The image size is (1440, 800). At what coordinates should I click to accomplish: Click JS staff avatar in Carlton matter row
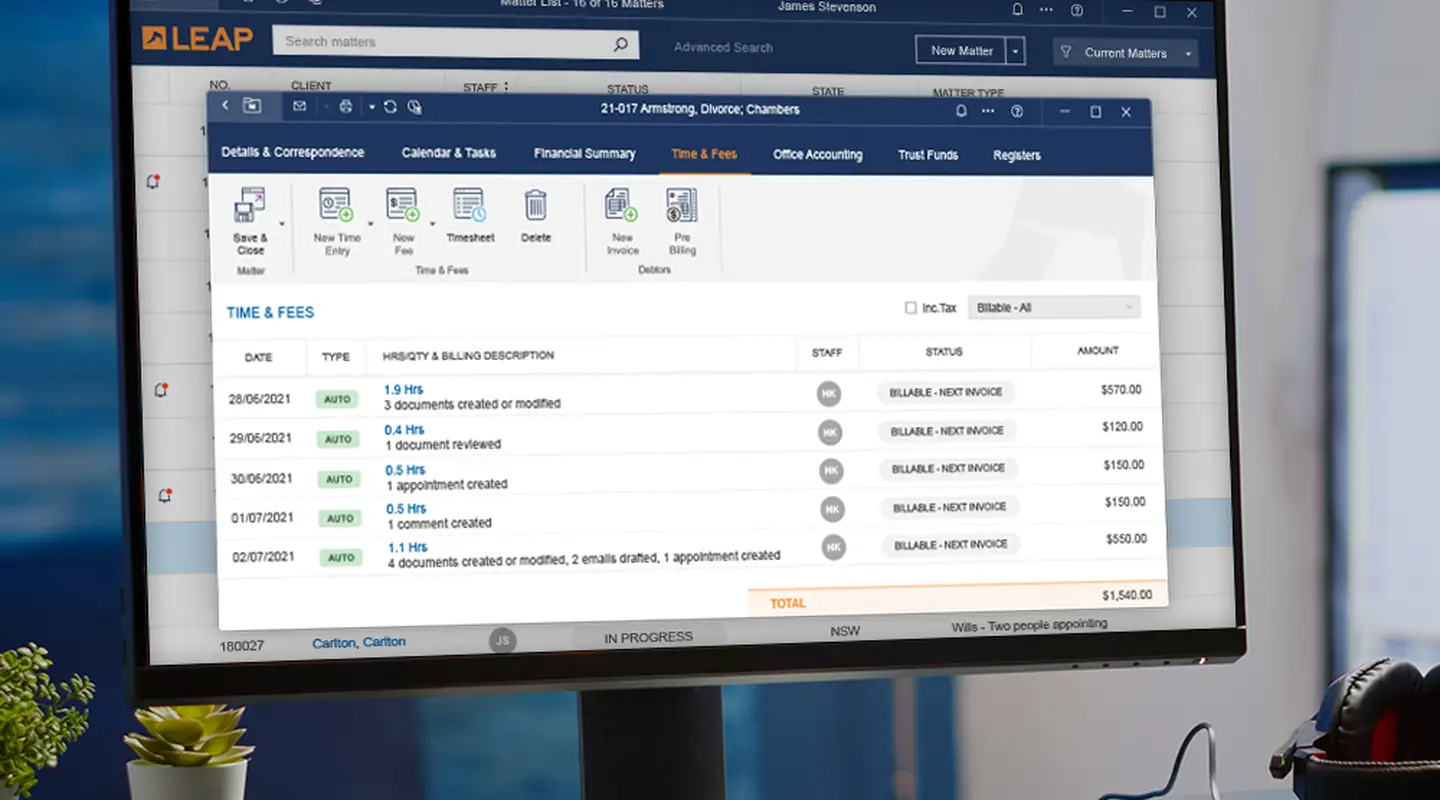pyautogui.click(x=503, y=640)
